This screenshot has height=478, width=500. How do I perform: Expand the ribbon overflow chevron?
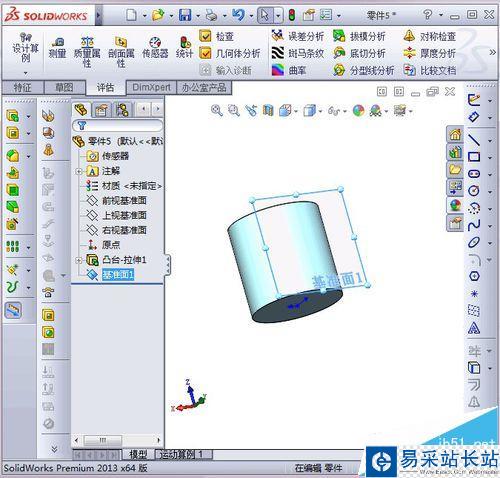click(x=492, y=52)
